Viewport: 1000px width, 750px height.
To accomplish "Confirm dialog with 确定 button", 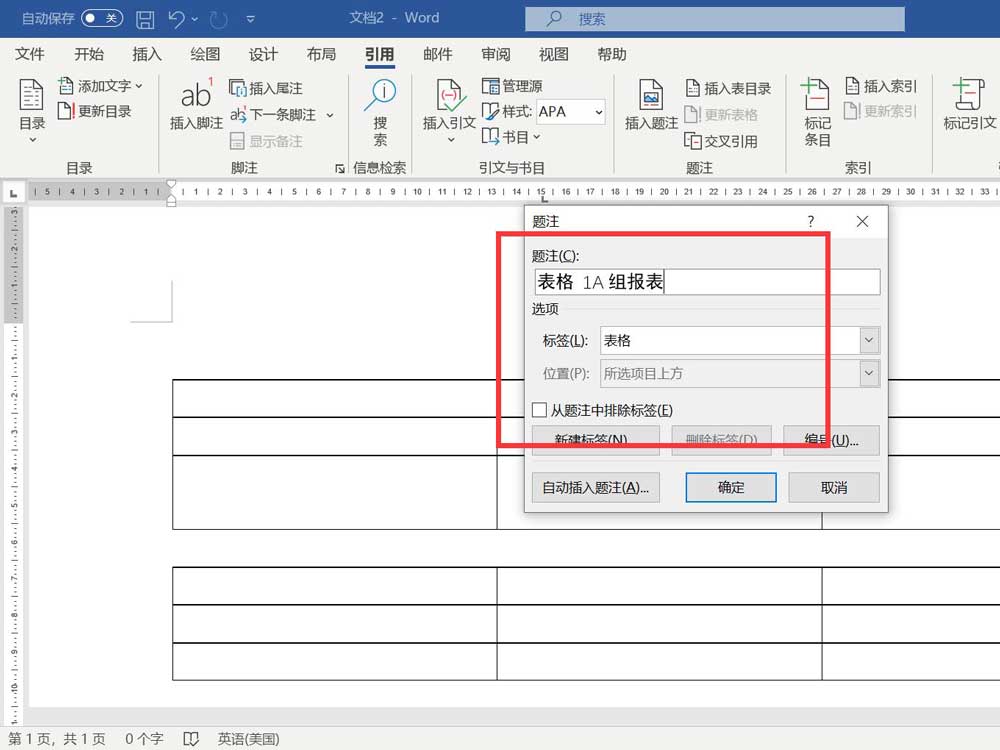I will [x=731, y=488].
